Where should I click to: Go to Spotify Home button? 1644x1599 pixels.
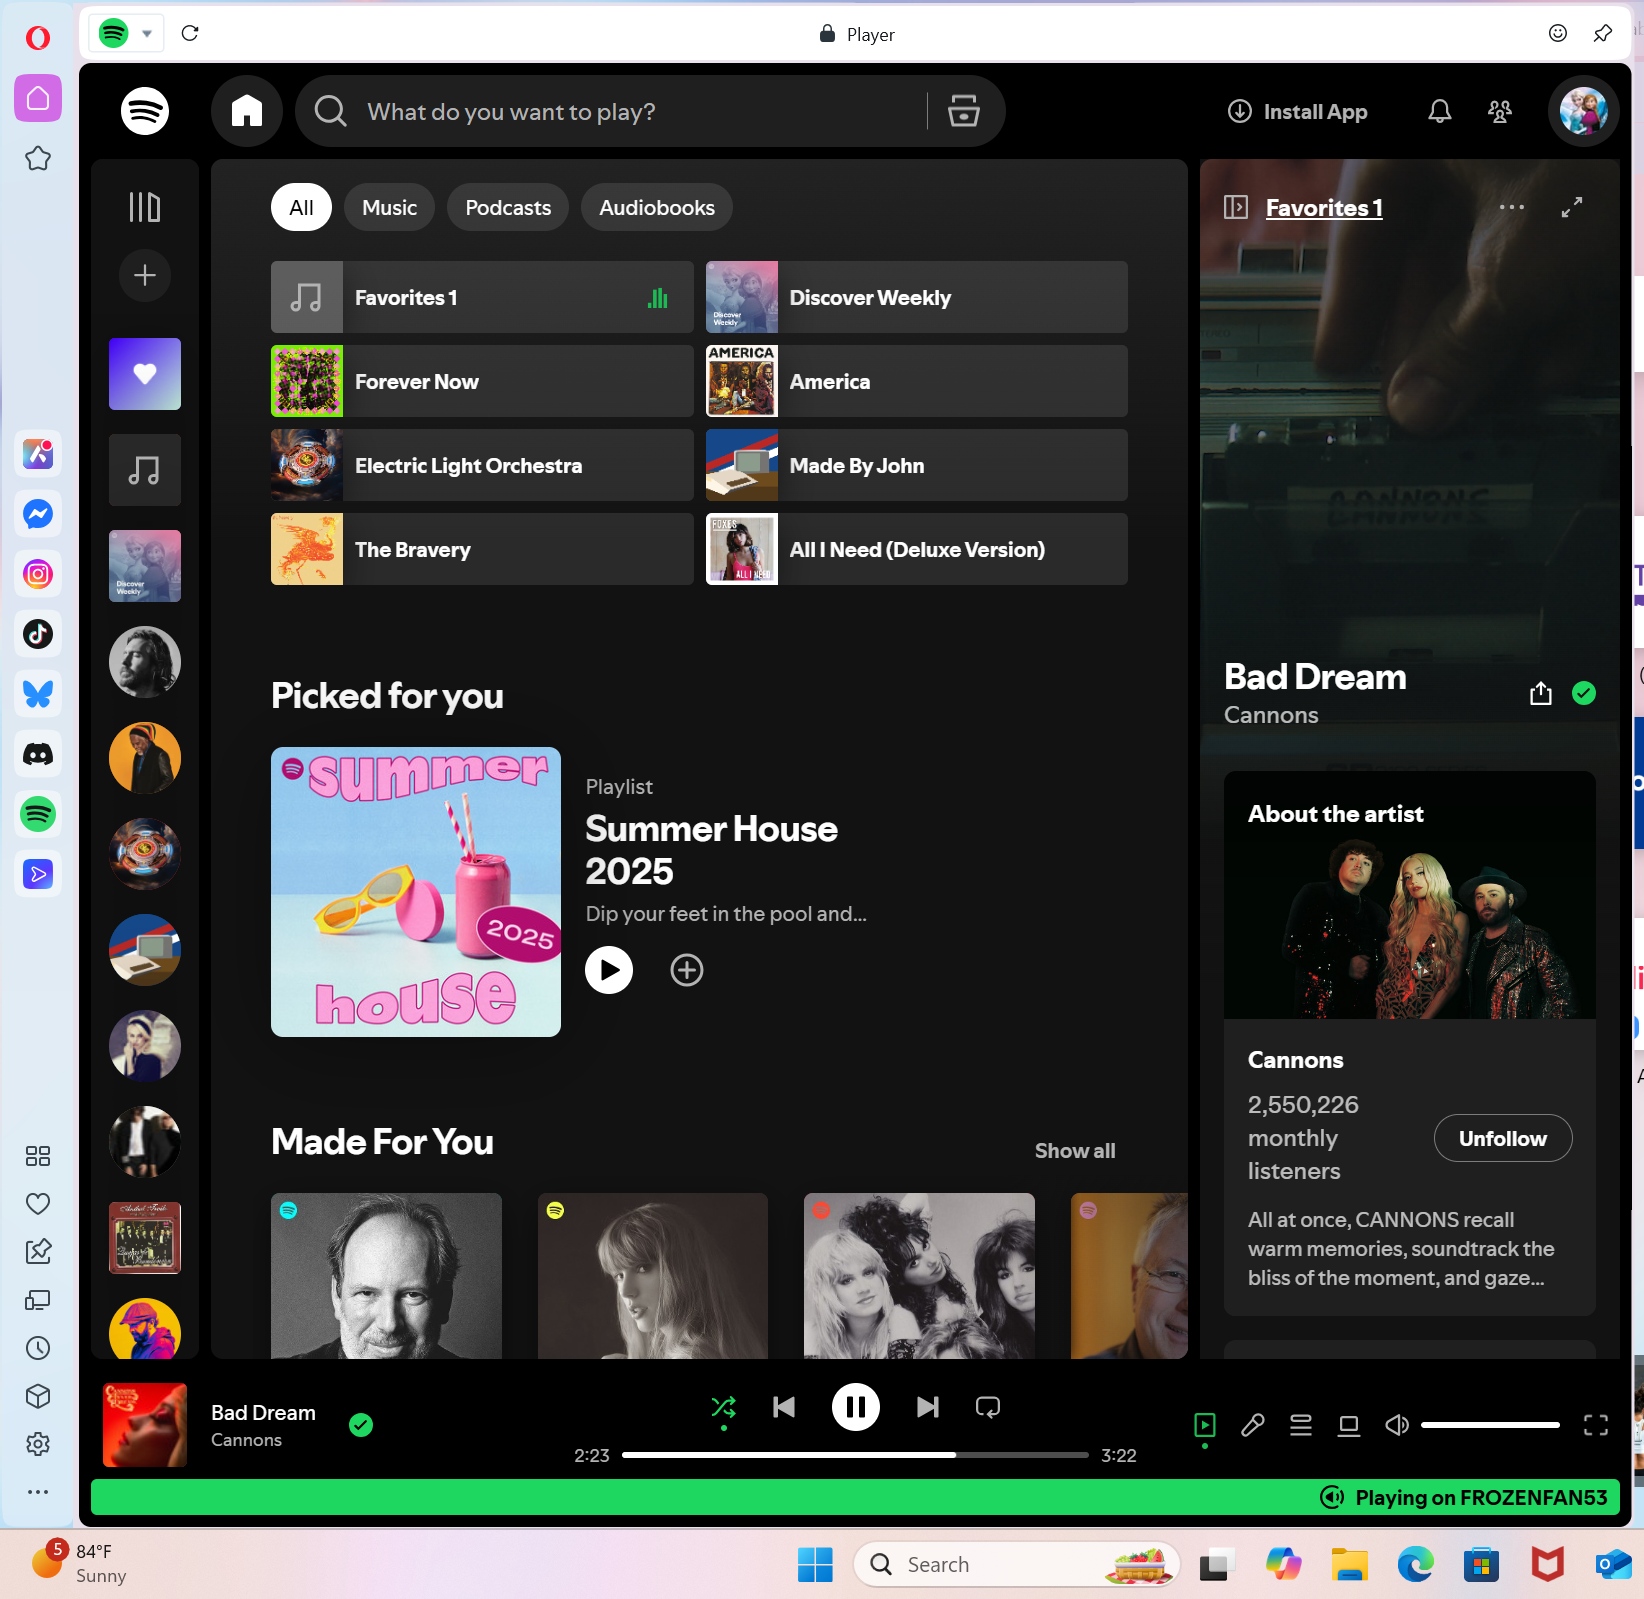[x=247, y=111]
